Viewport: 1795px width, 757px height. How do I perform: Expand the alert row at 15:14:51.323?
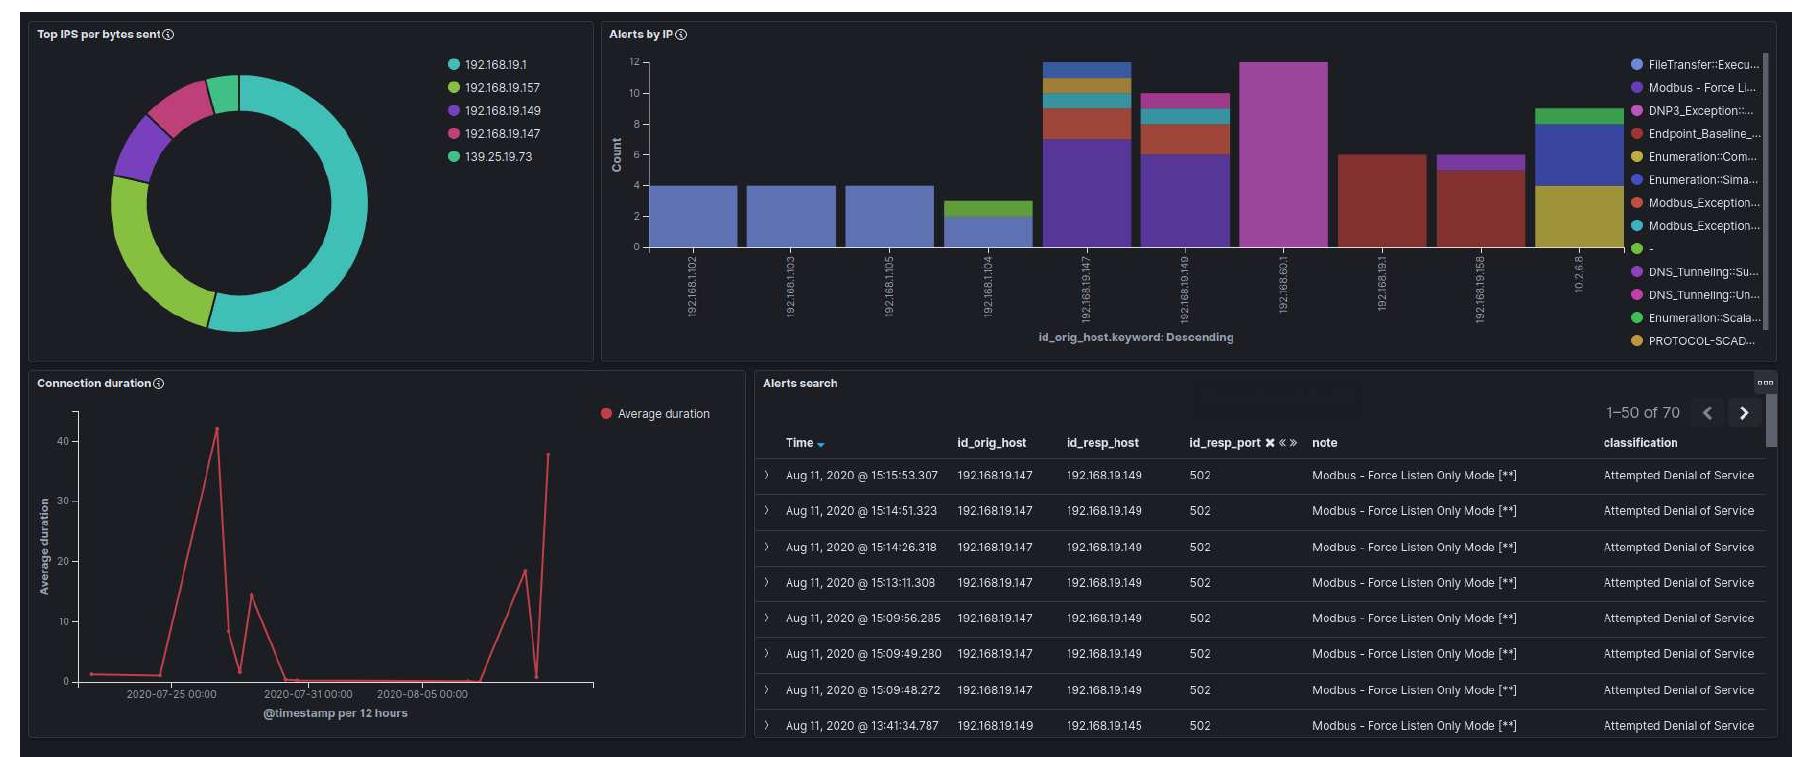coord(767,510)
